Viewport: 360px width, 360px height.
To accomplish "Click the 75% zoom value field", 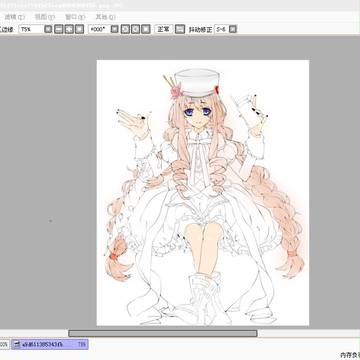I will [31, 29].
